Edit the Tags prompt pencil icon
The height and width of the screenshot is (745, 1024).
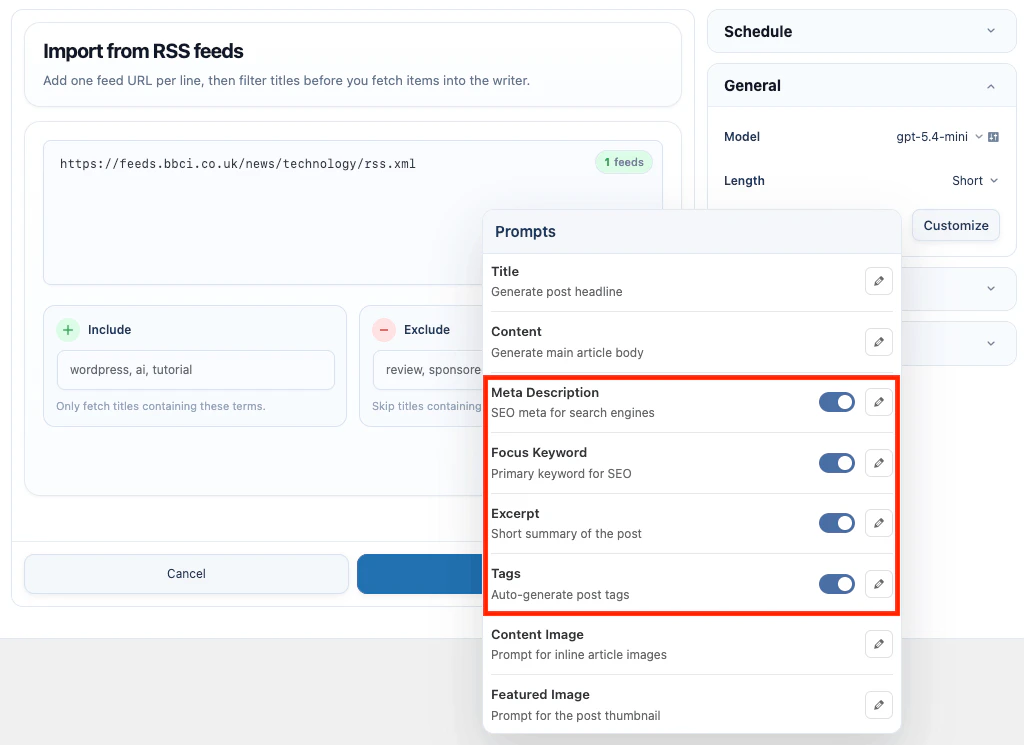click(x=878, y=584)
